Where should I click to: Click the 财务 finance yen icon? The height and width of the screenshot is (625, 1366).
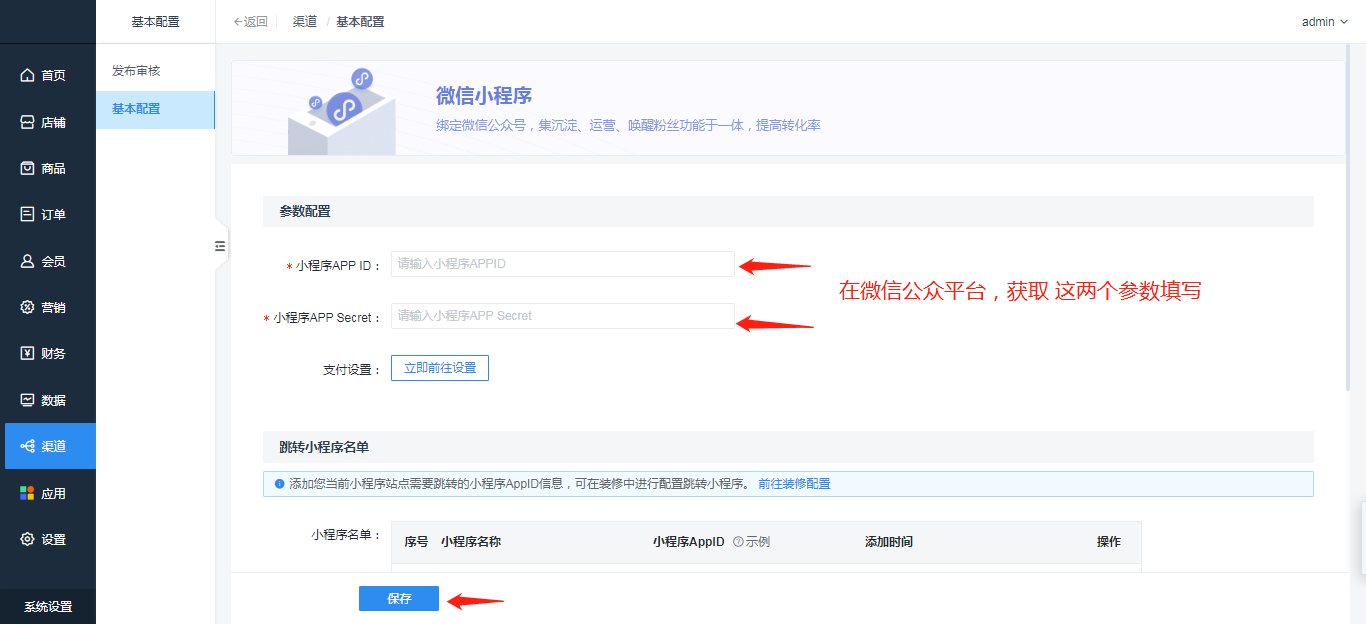(x=28, y=353)
